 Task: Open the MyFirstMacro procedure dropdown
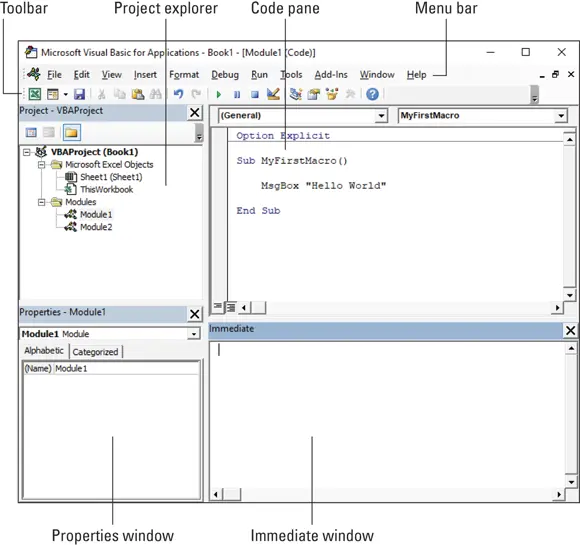(x=561, y=116)
